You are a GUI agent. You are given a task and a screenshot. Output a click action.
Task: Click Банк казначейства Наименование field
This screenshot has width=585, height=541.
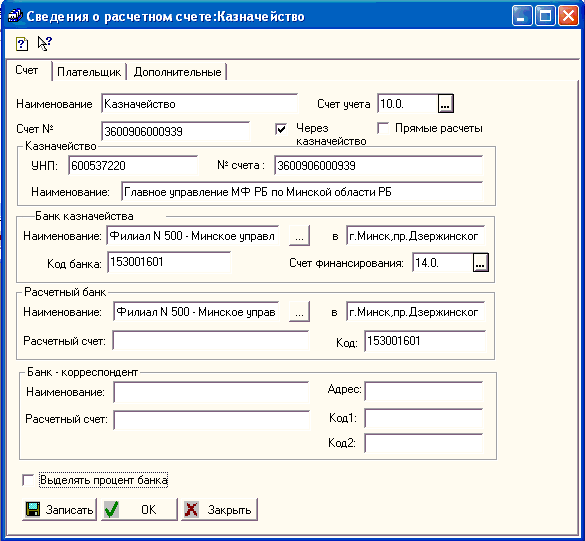[193, 236]
